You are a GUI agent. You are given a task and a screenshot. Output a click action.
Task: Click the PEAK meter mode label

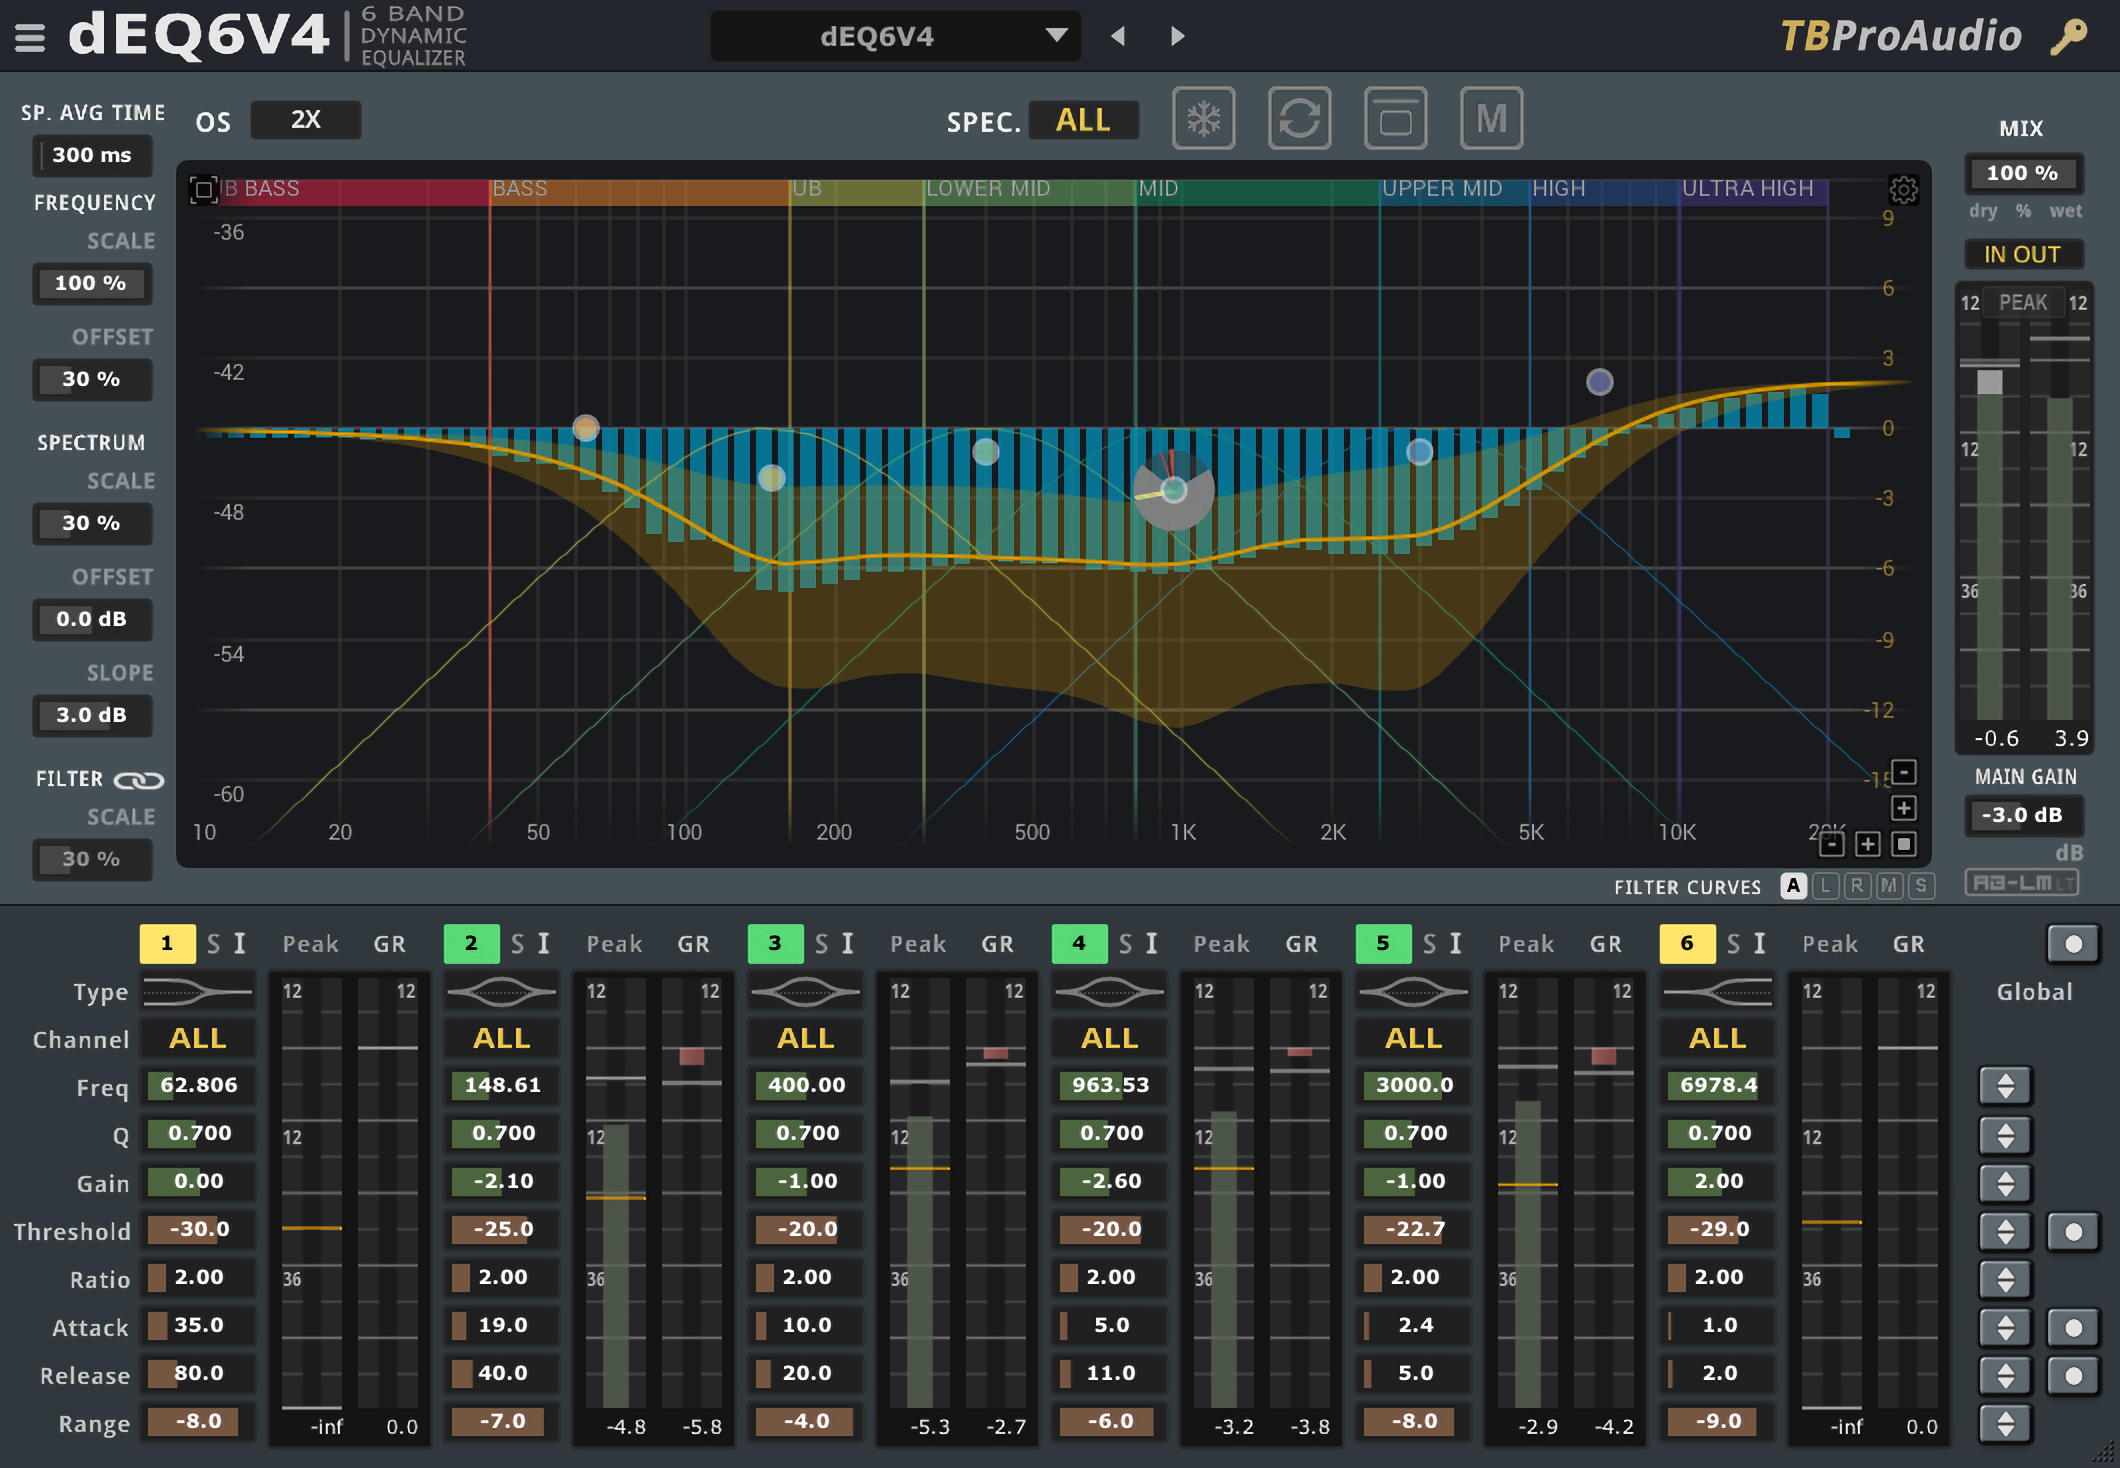click(x=2023, y=302)
